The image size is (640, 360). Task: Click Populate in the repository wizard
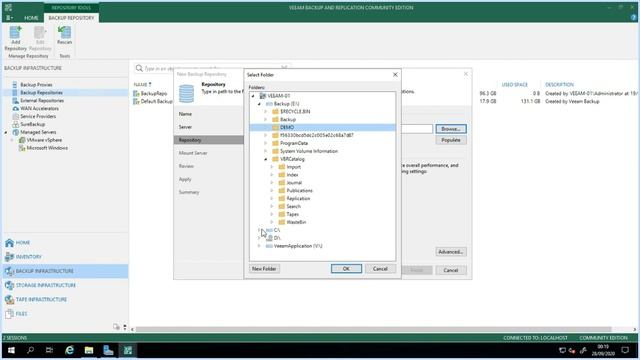coord(451,140)
